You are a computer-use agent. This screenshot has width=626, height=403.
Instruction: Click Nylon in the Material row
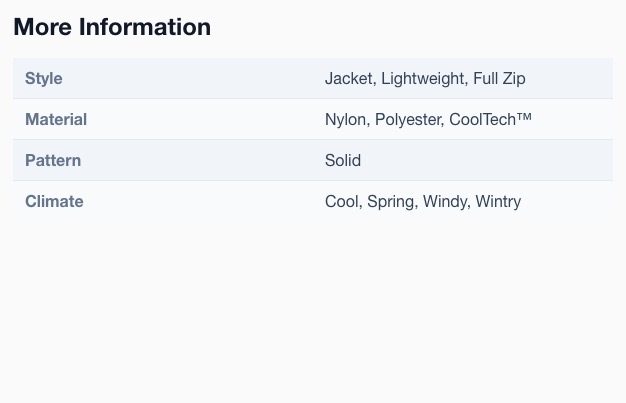click(345, 119)
